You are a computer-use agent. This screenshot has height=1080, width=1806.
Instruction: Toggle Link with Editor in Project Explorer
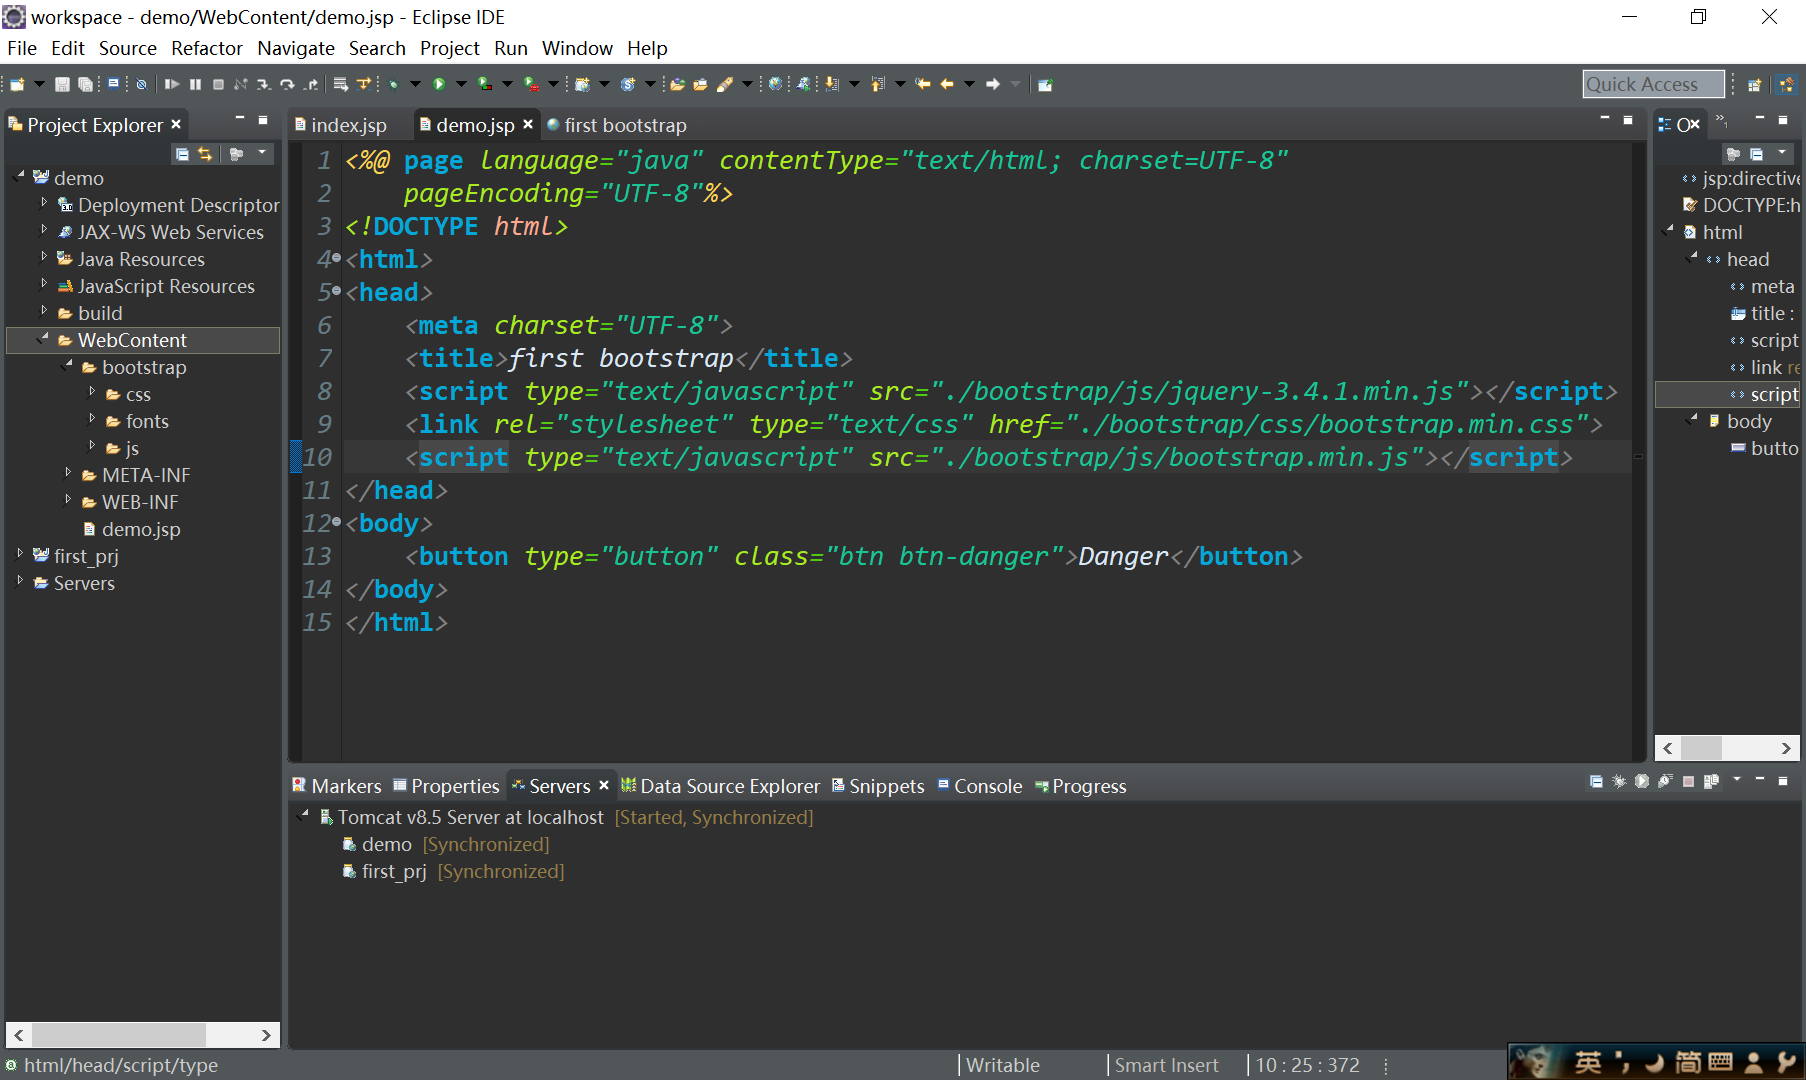[205, 155]
